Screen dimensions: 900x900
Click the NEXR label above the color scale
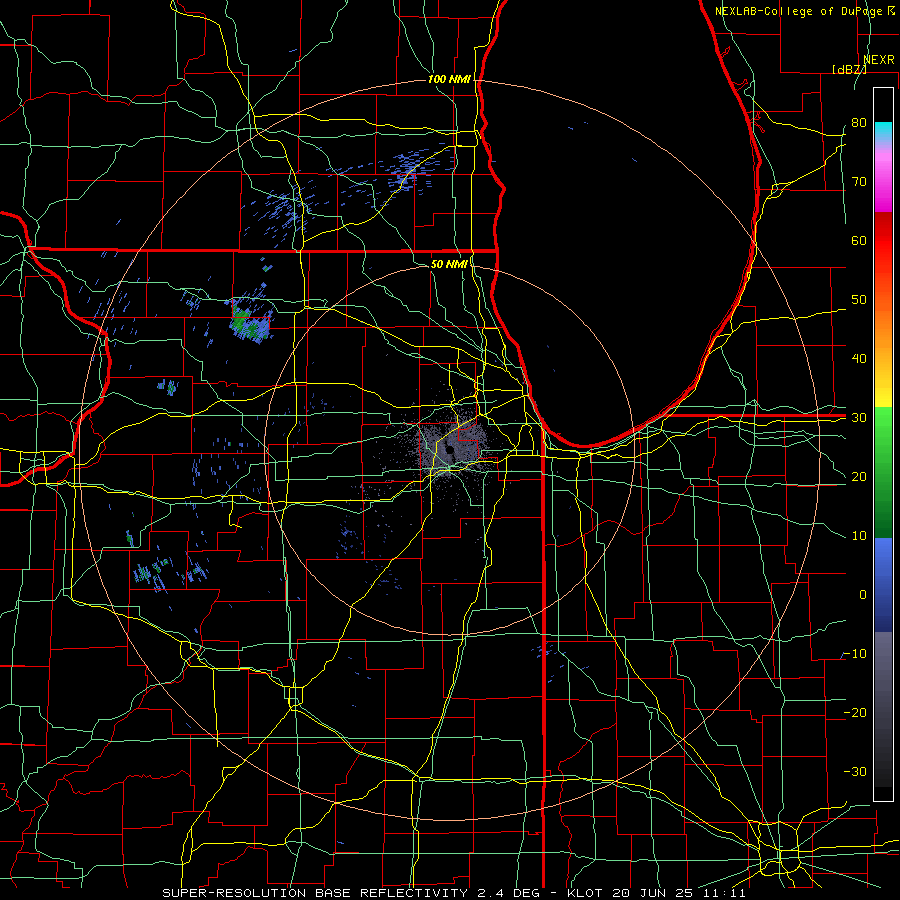(879, 60)
